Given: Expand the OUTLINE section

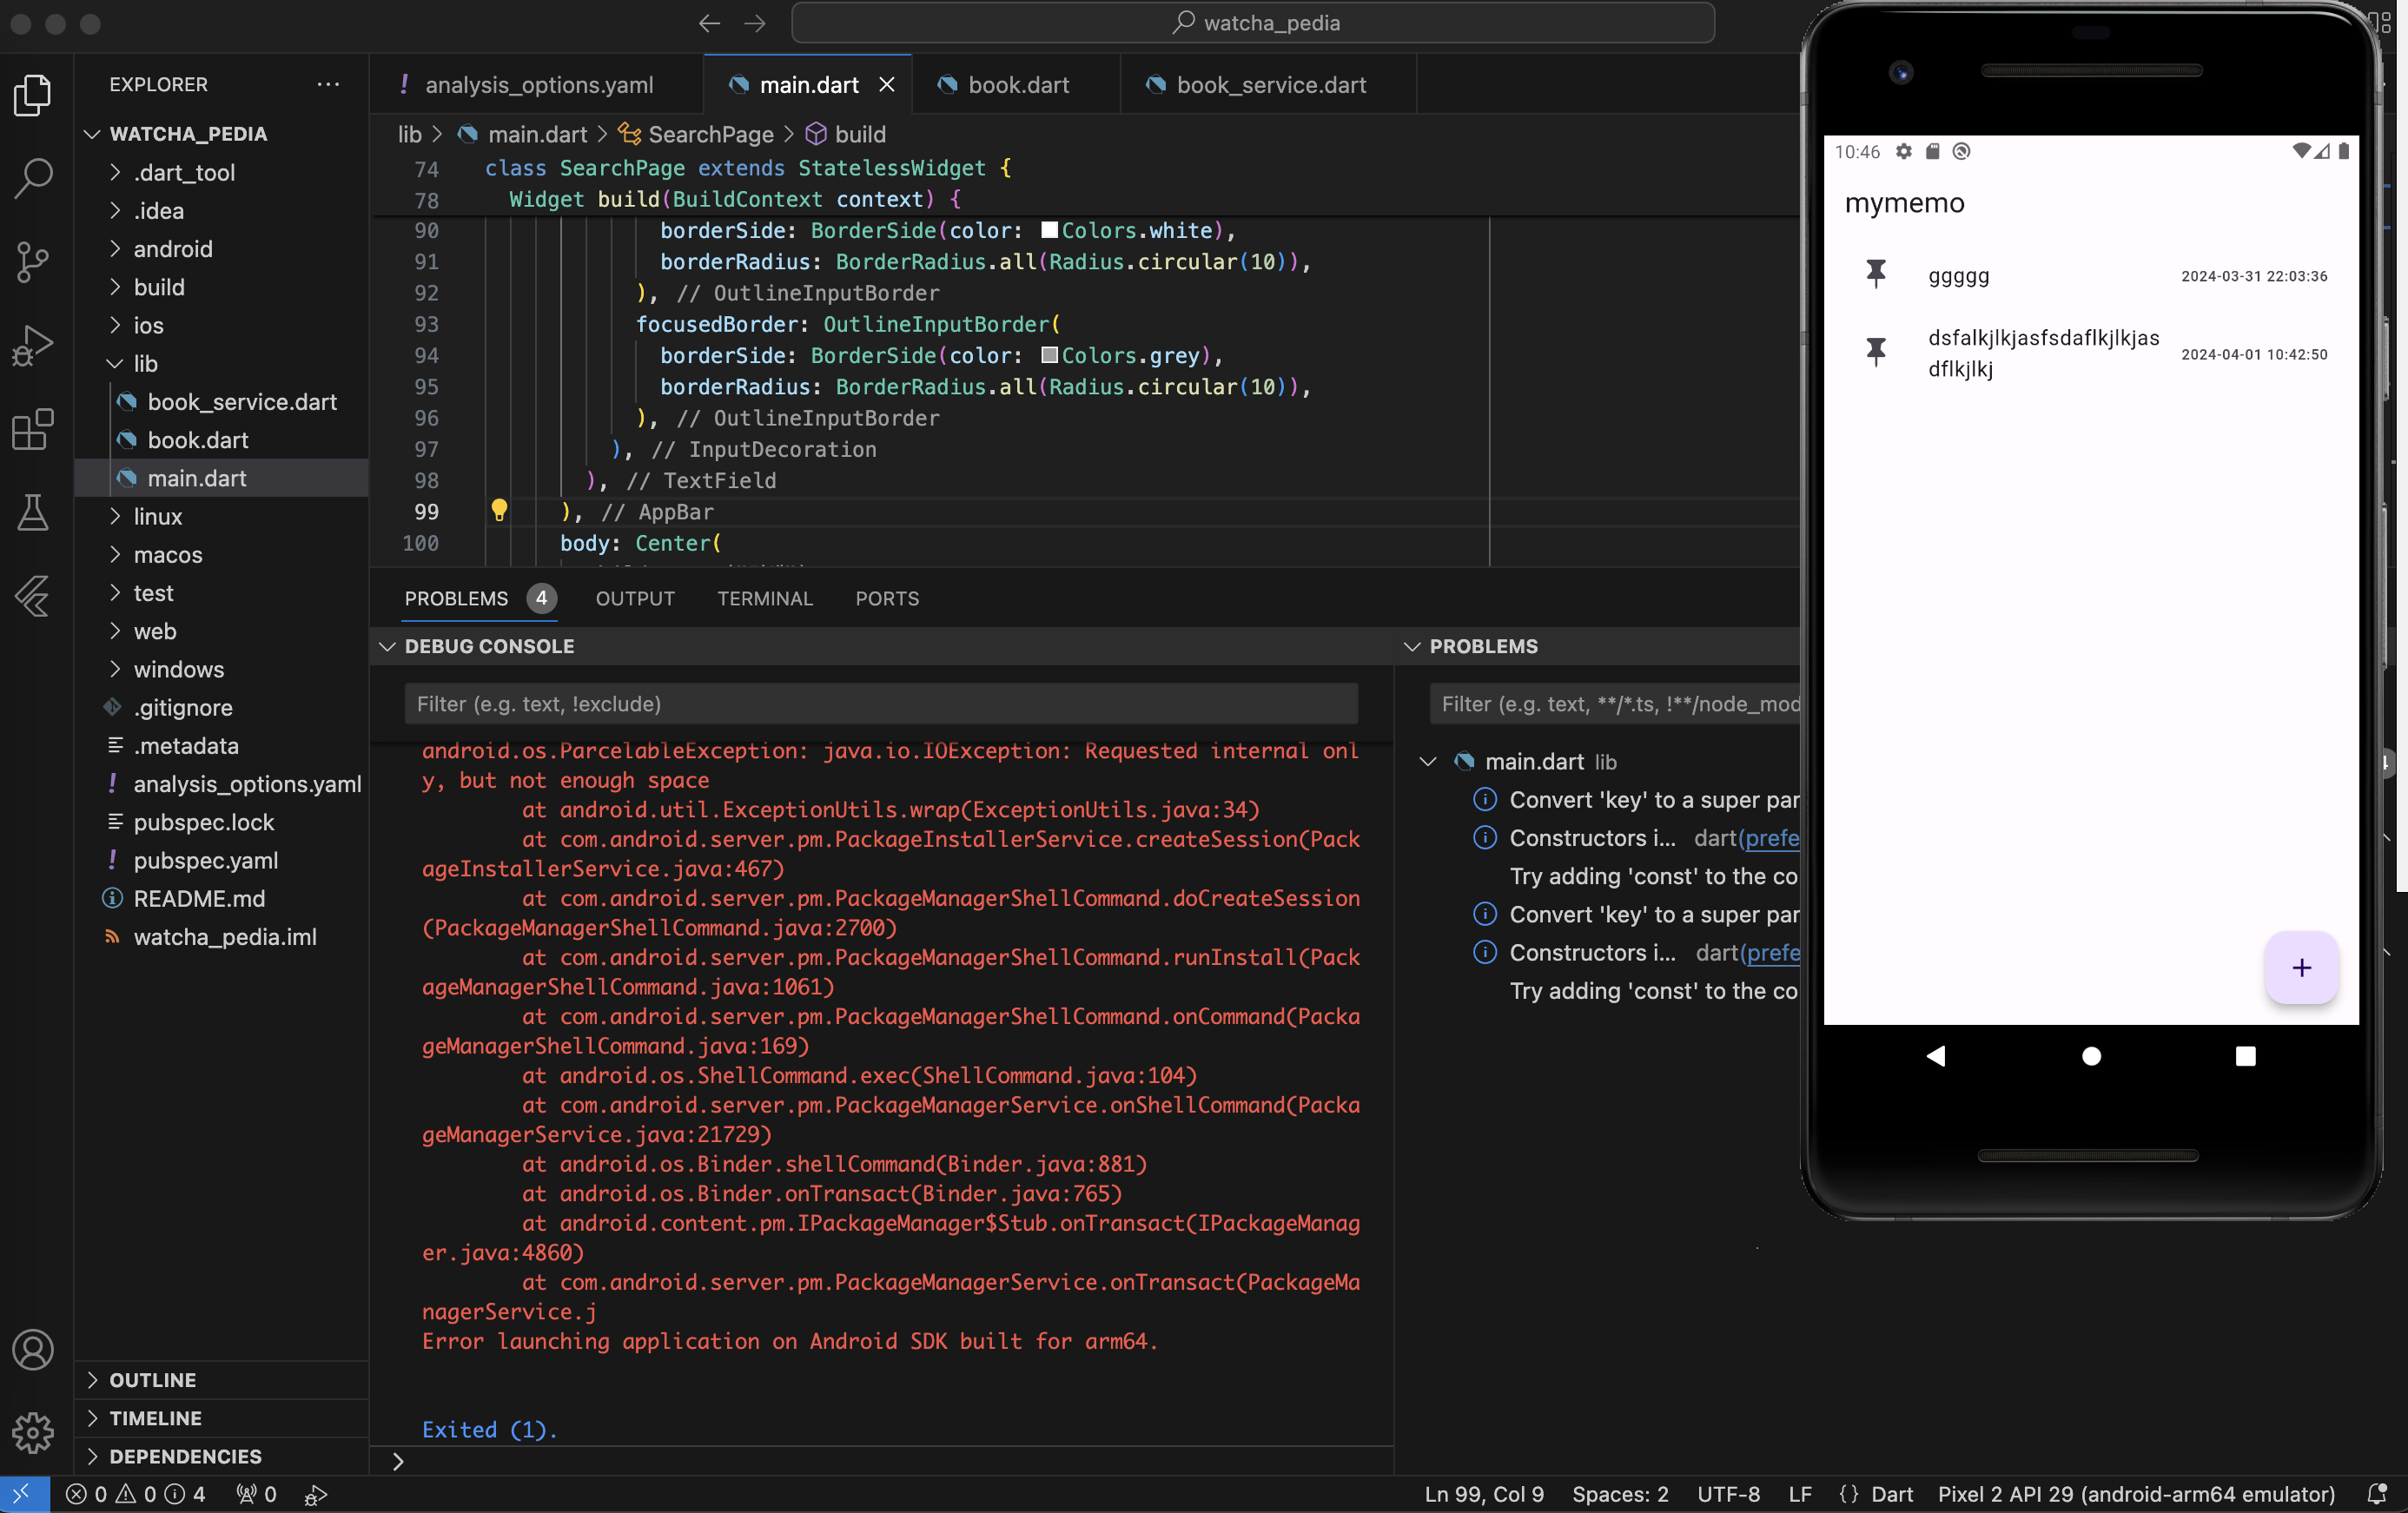Looking at the screenshot, I should pyautogui.click(x=221, y=1379).
